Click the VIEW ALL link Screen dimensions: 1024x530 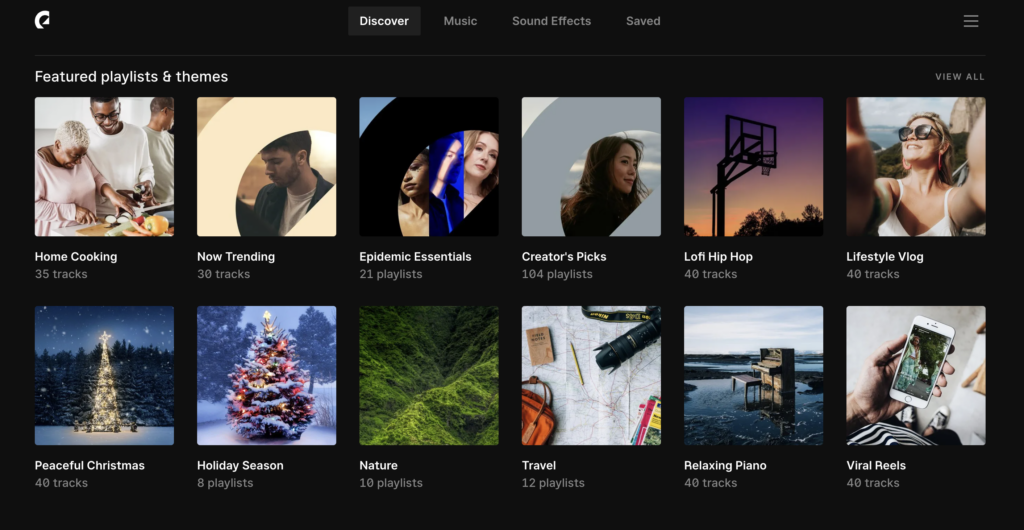coord(959,76)
